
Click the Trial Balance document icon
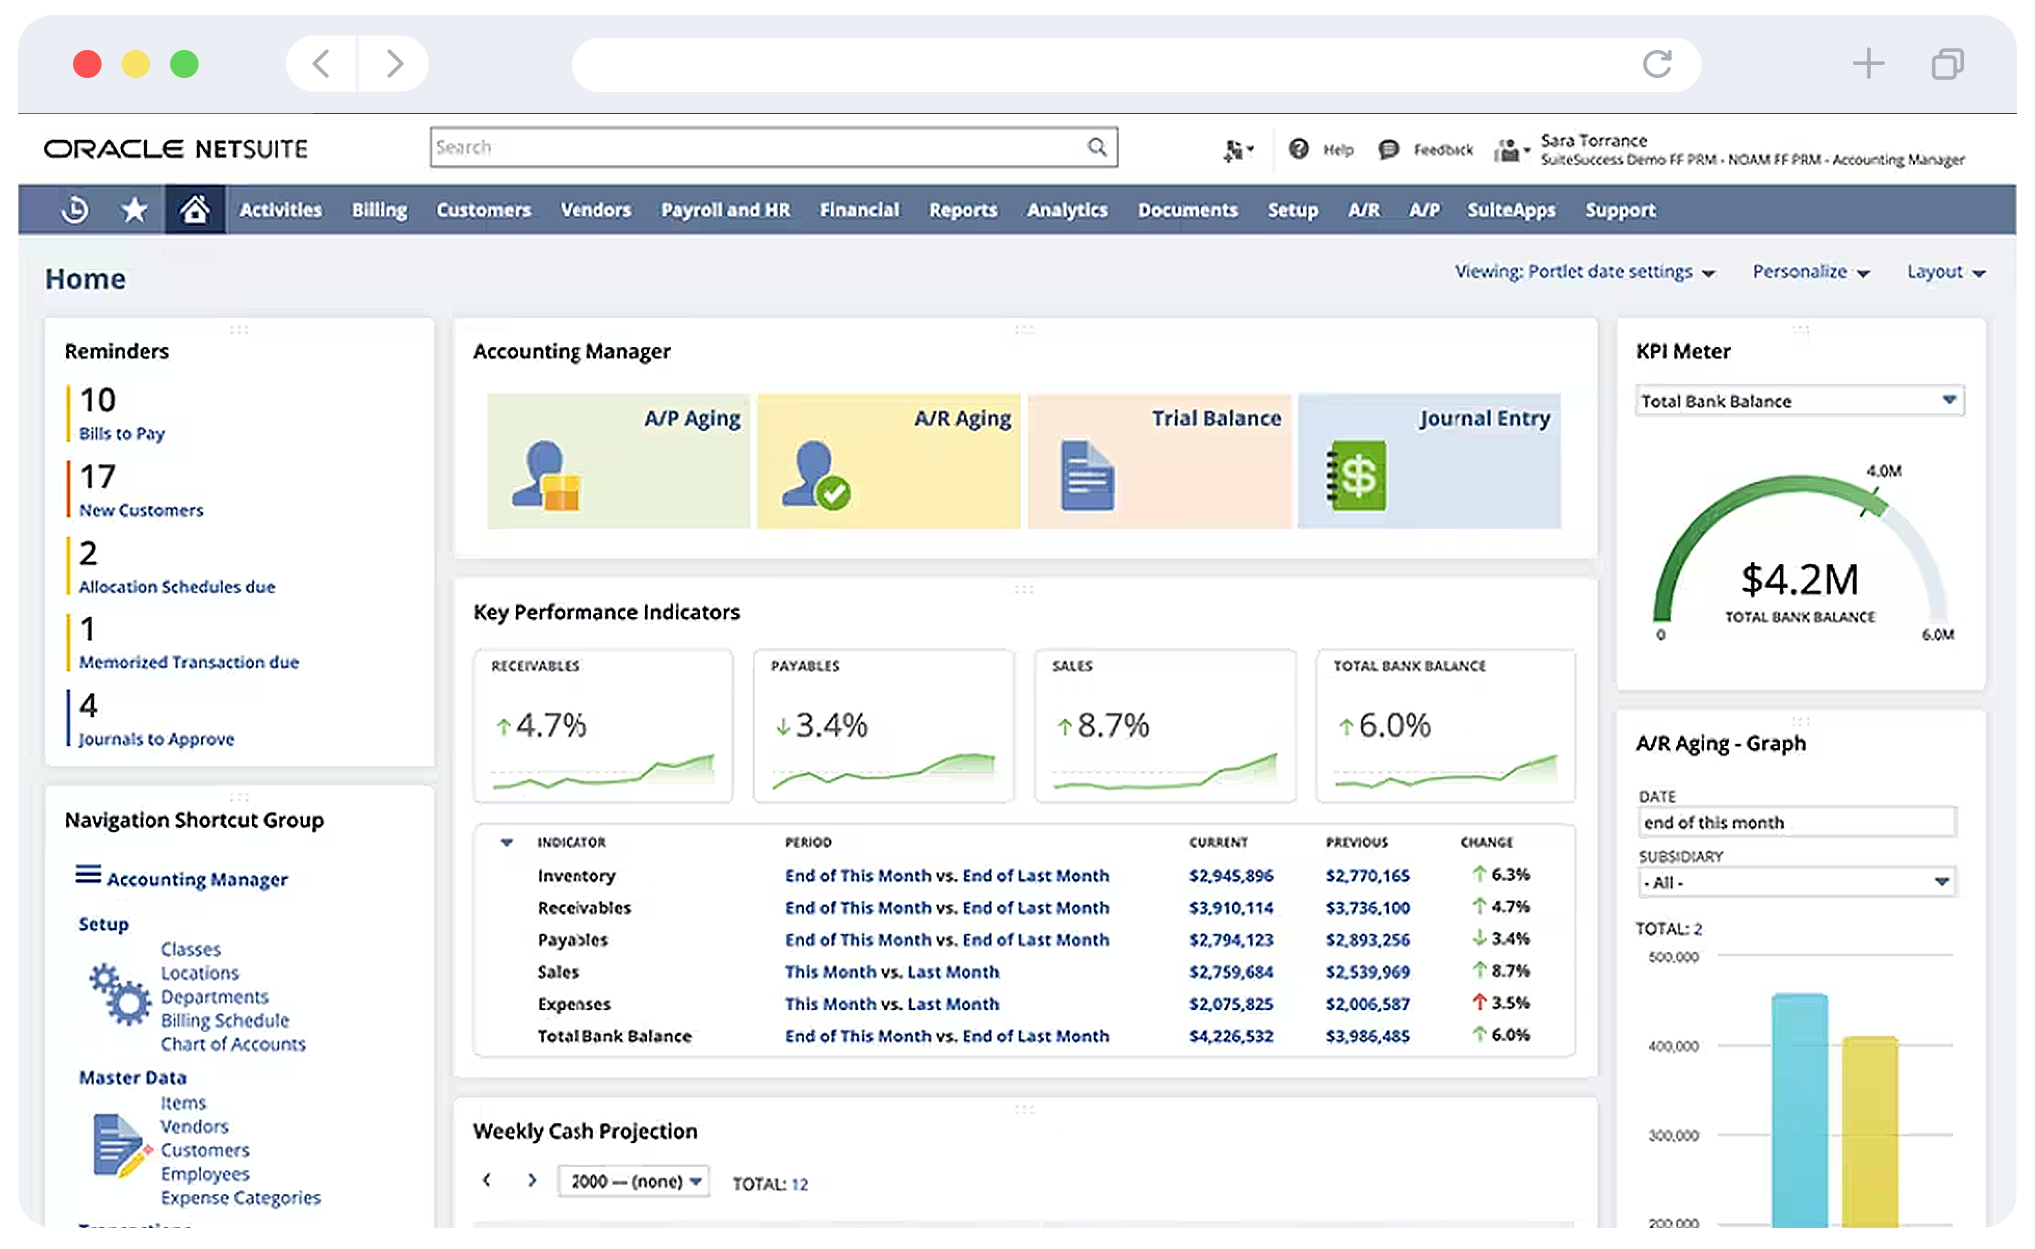[x=1086, y=473]
